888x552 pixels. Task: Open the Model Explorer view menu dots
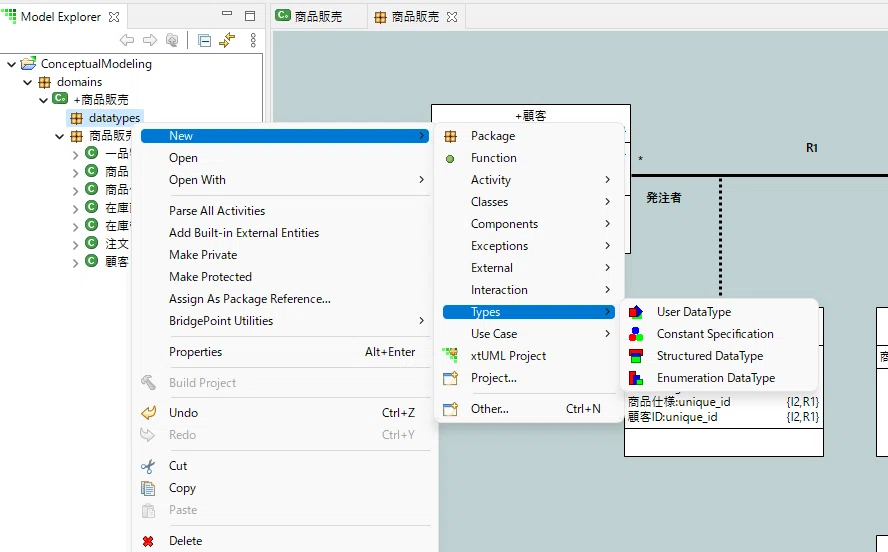coord(253,40)
